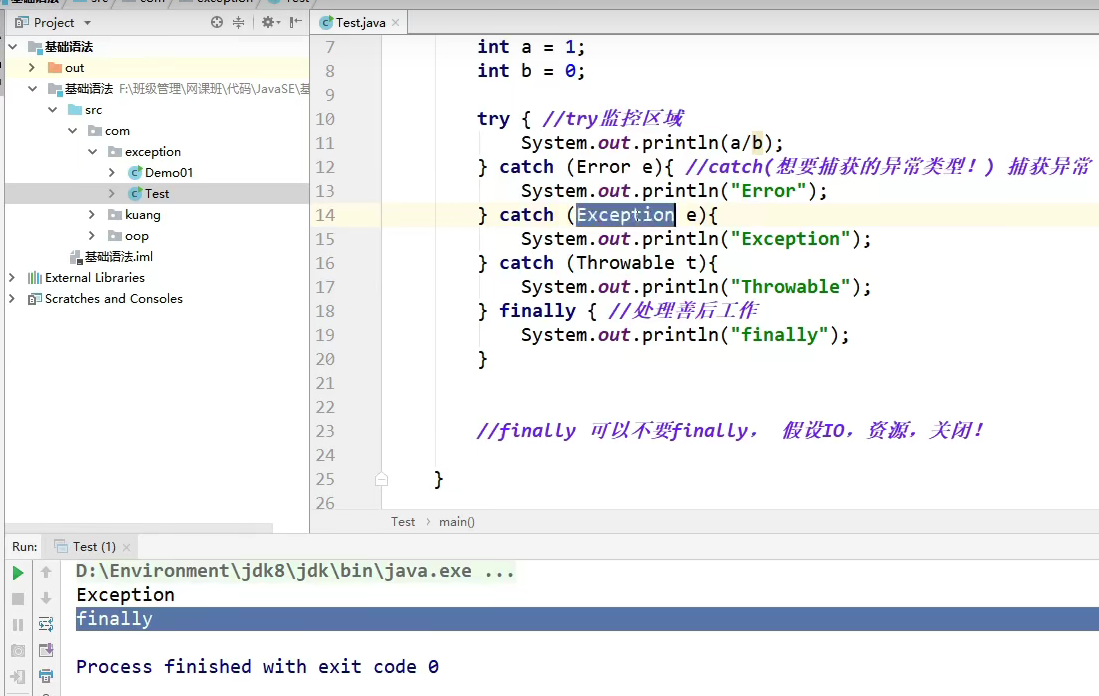Click the selected Exception word on line 14
1099x696 pixels.
pos(625,215)
